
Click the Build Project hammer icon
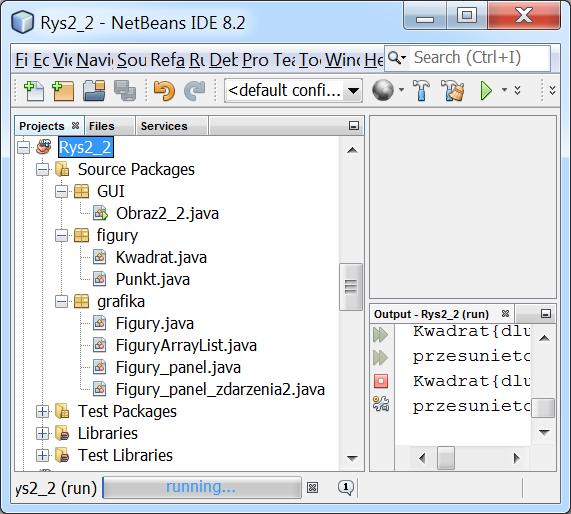(421, 90)
